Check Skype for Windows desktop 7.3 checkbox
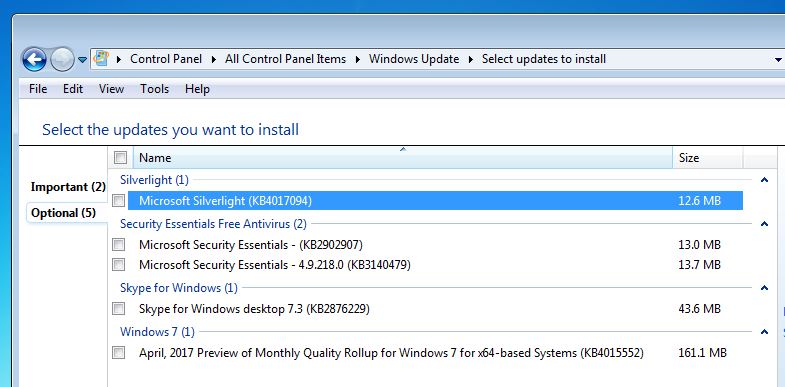Viewport: 785px width, 387px height. tap(119, 309)
